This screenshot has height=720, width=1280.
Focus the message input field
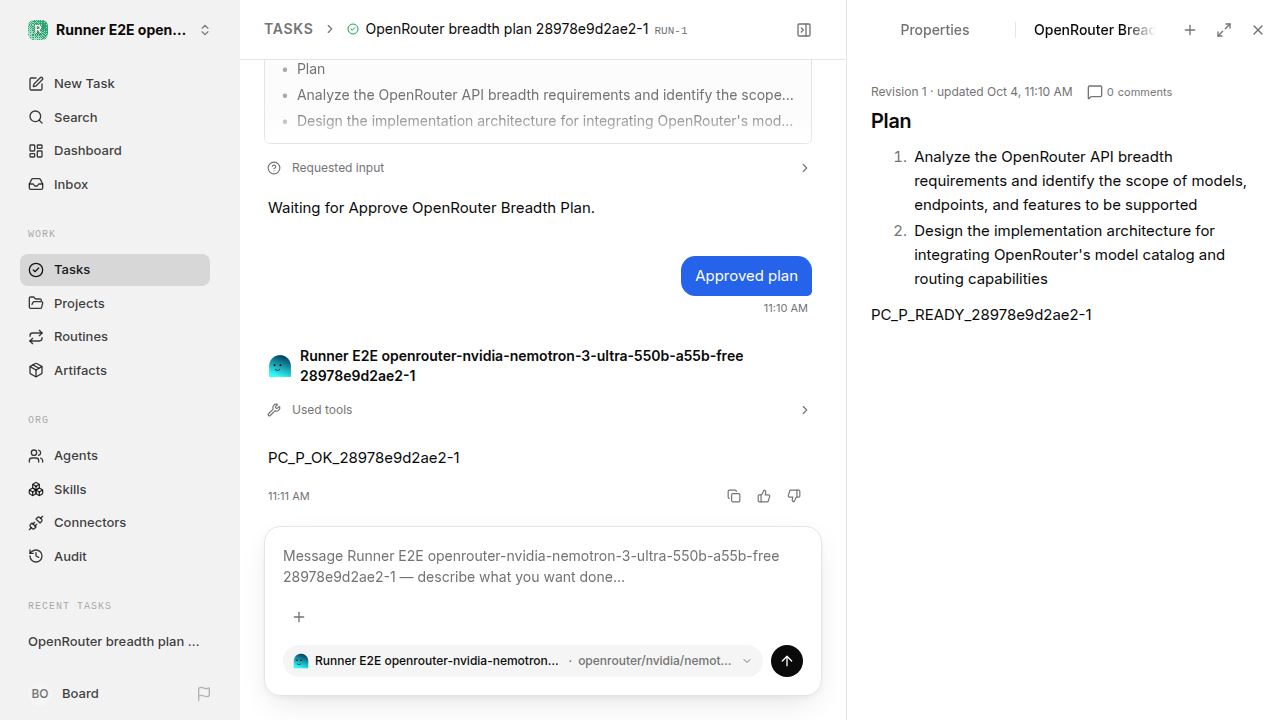[541, 566]
